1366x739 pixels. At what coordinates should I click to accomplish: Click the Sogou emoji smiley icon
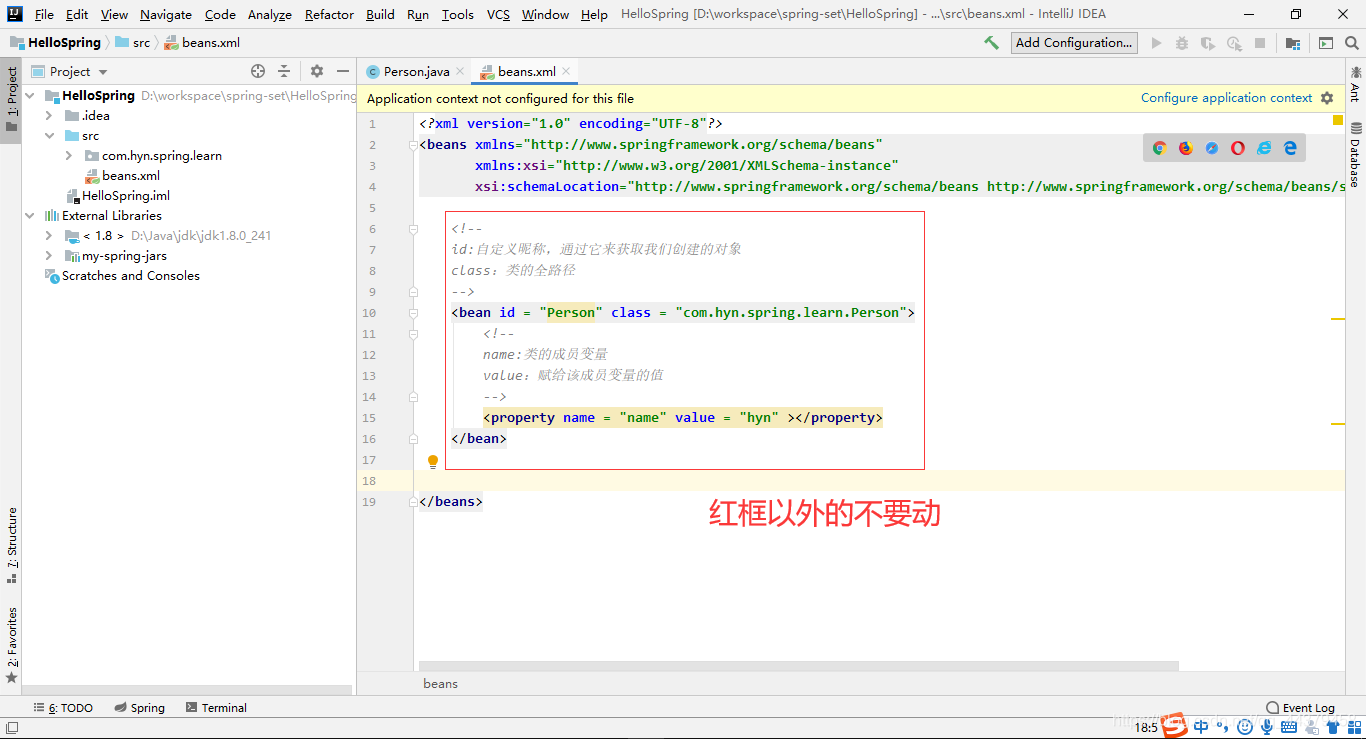click(1246, 727)
